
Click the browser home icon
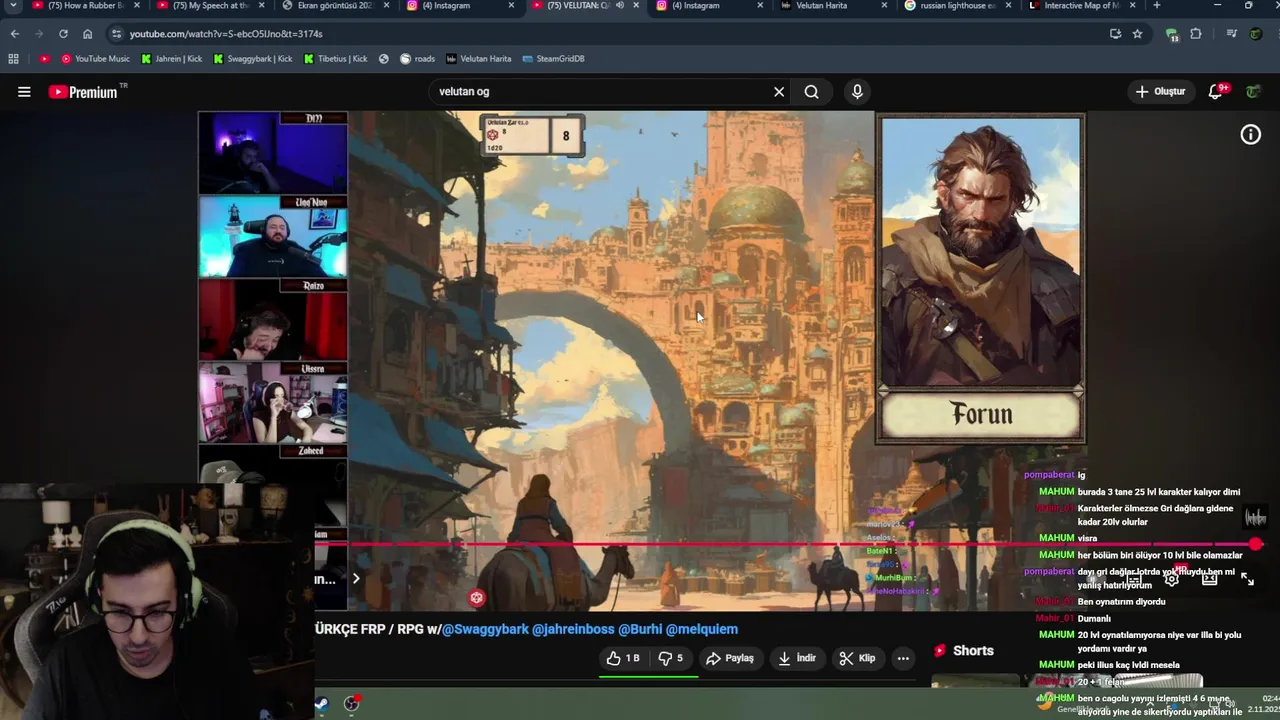point(87,34)
